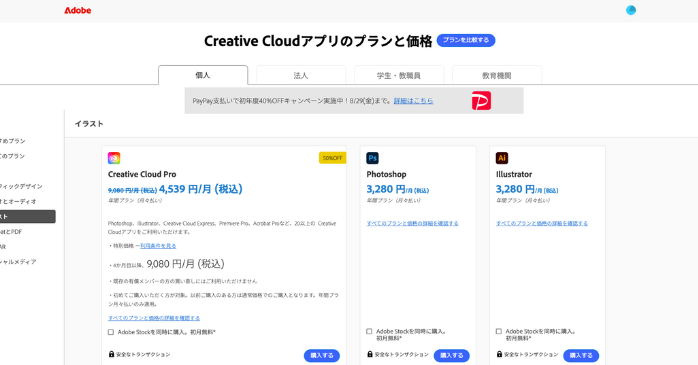Click the Creative Cloud Pro app icon
This screenshot has height=365, width=698.
tap(114, 158)
